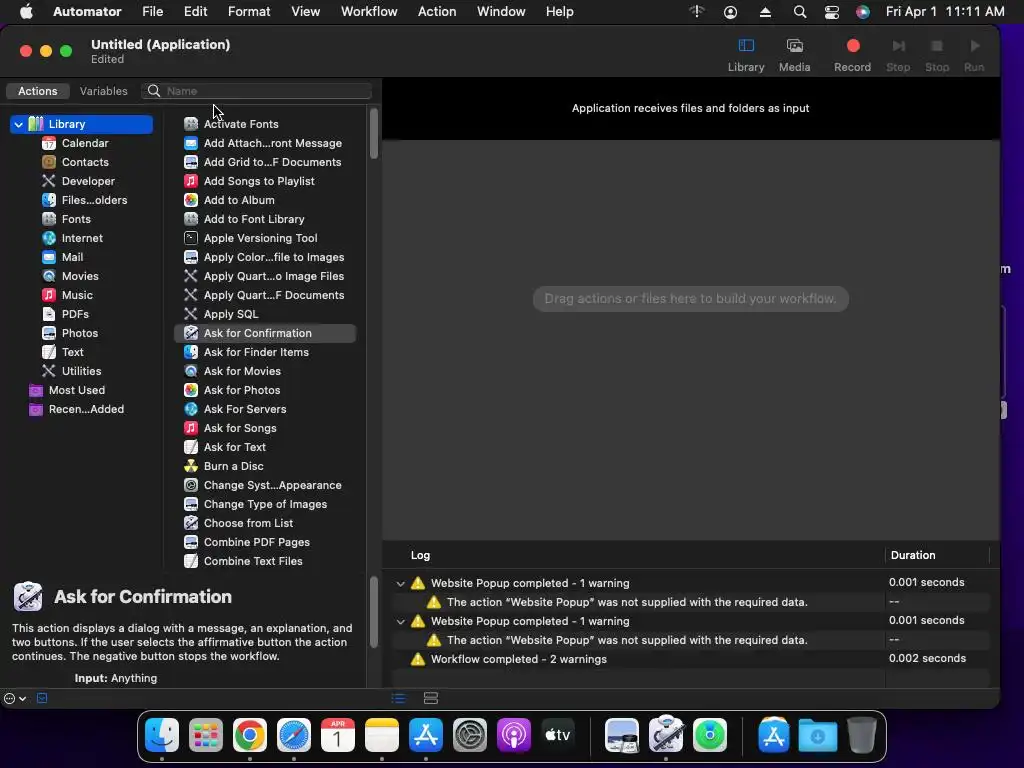Click the Stop toolbar button
The height and width of the screenshot is (768, 1024).
click(x=936, y=55)
